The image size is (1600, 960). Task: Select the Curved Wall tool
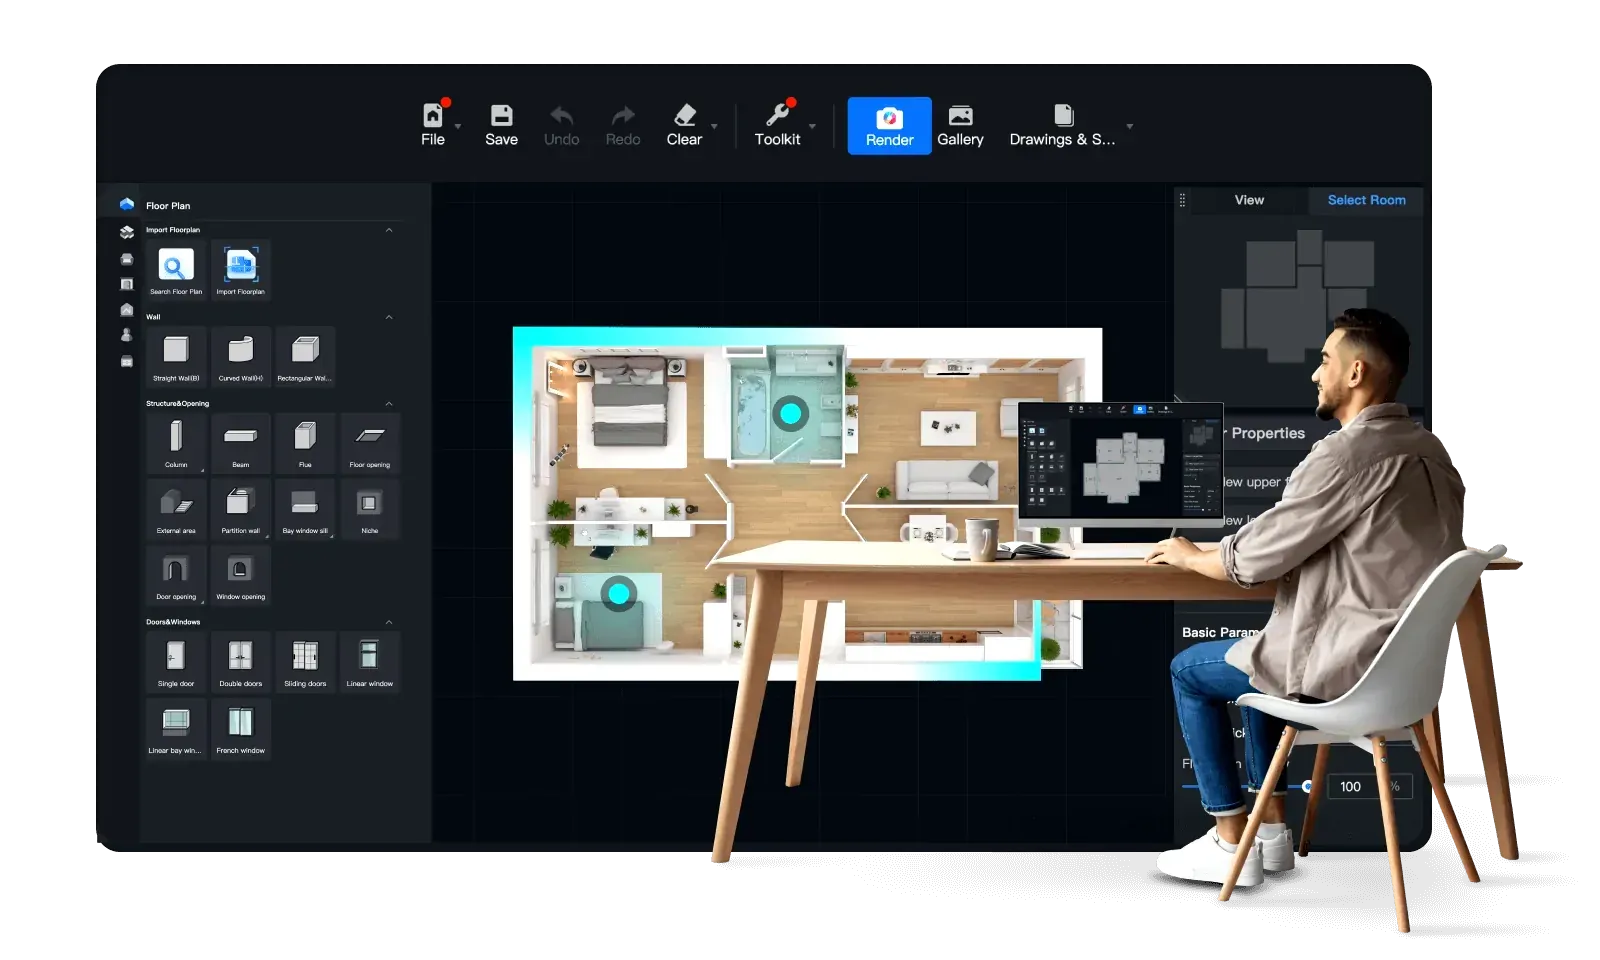240,352
